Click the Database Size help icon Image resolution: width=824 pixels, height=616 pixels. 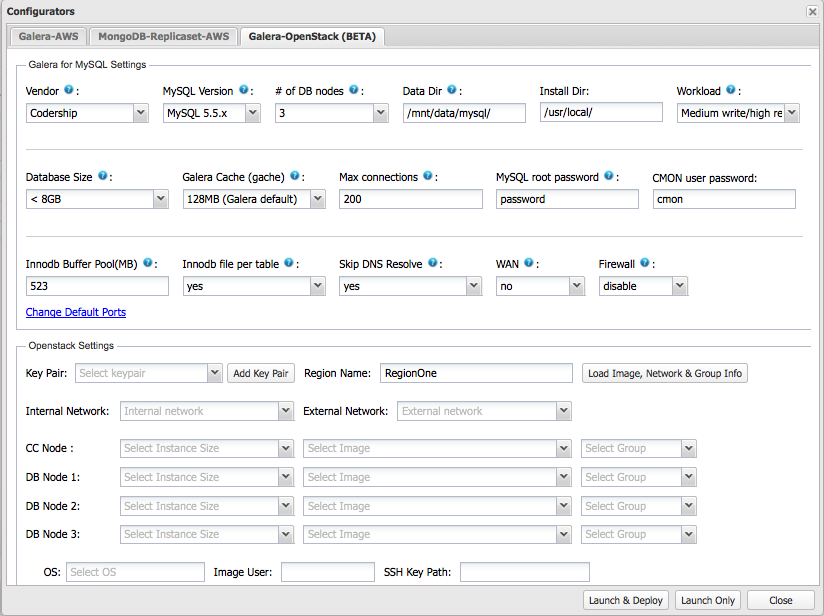tap(103, 177)
